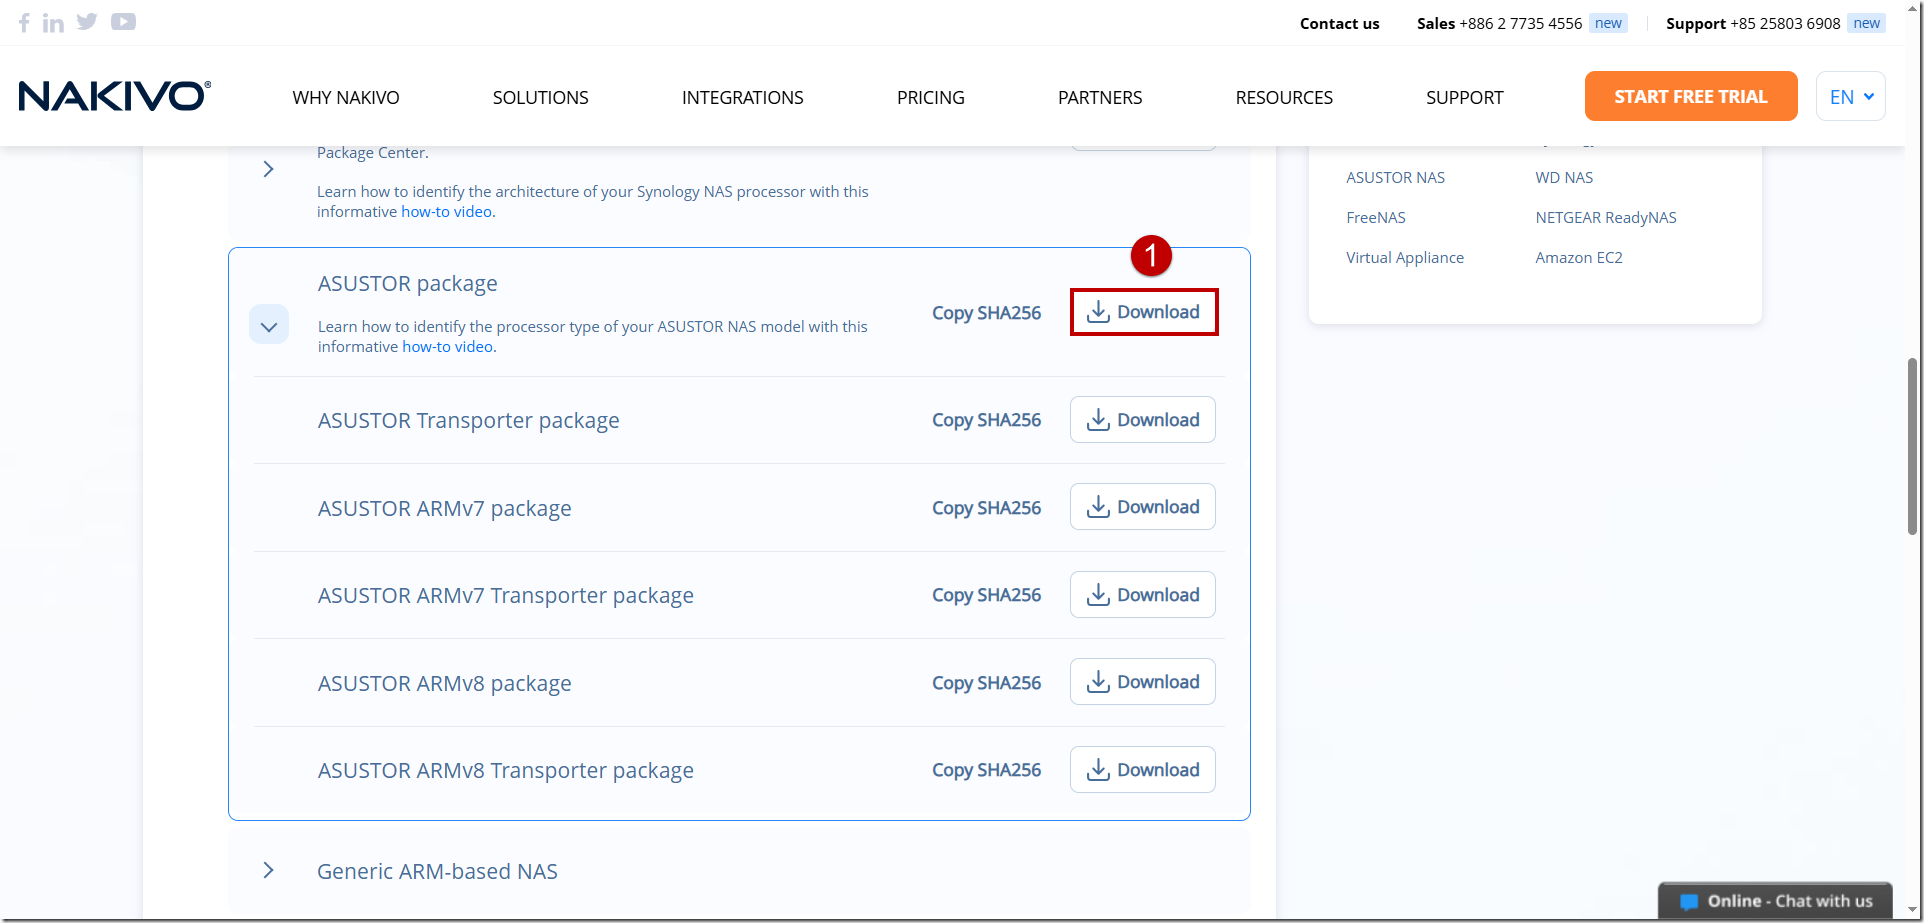1924x923 pixels.
Task: Download ASUSTOR ARMv8 package
Action: click(x=1143, y=682)
